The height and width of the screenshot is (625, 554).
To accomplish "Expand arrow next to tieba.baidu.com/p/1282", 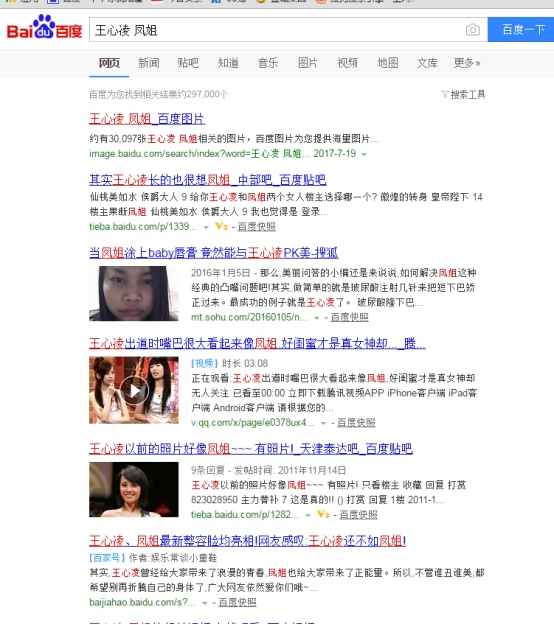I will click(x=308, y=515).
